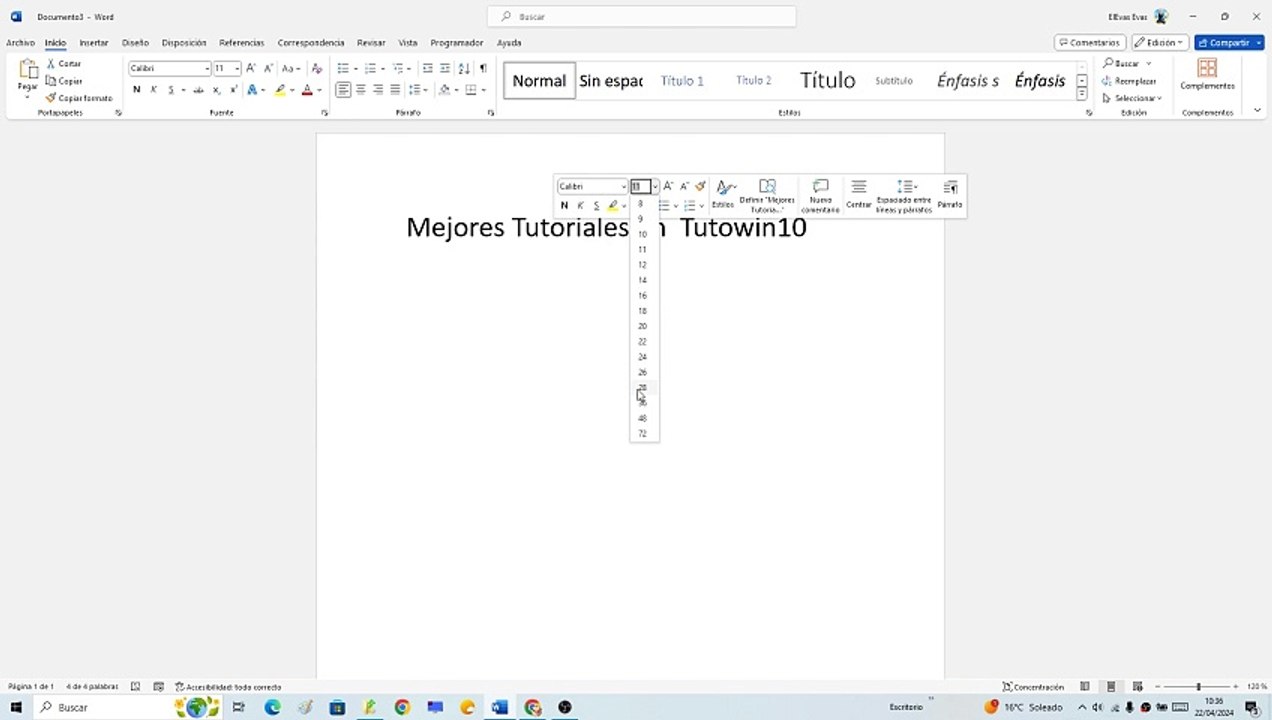Screen dimensions: 1272x720
Task: Toggle superscript in ribbon
Action: coord(233,90)
